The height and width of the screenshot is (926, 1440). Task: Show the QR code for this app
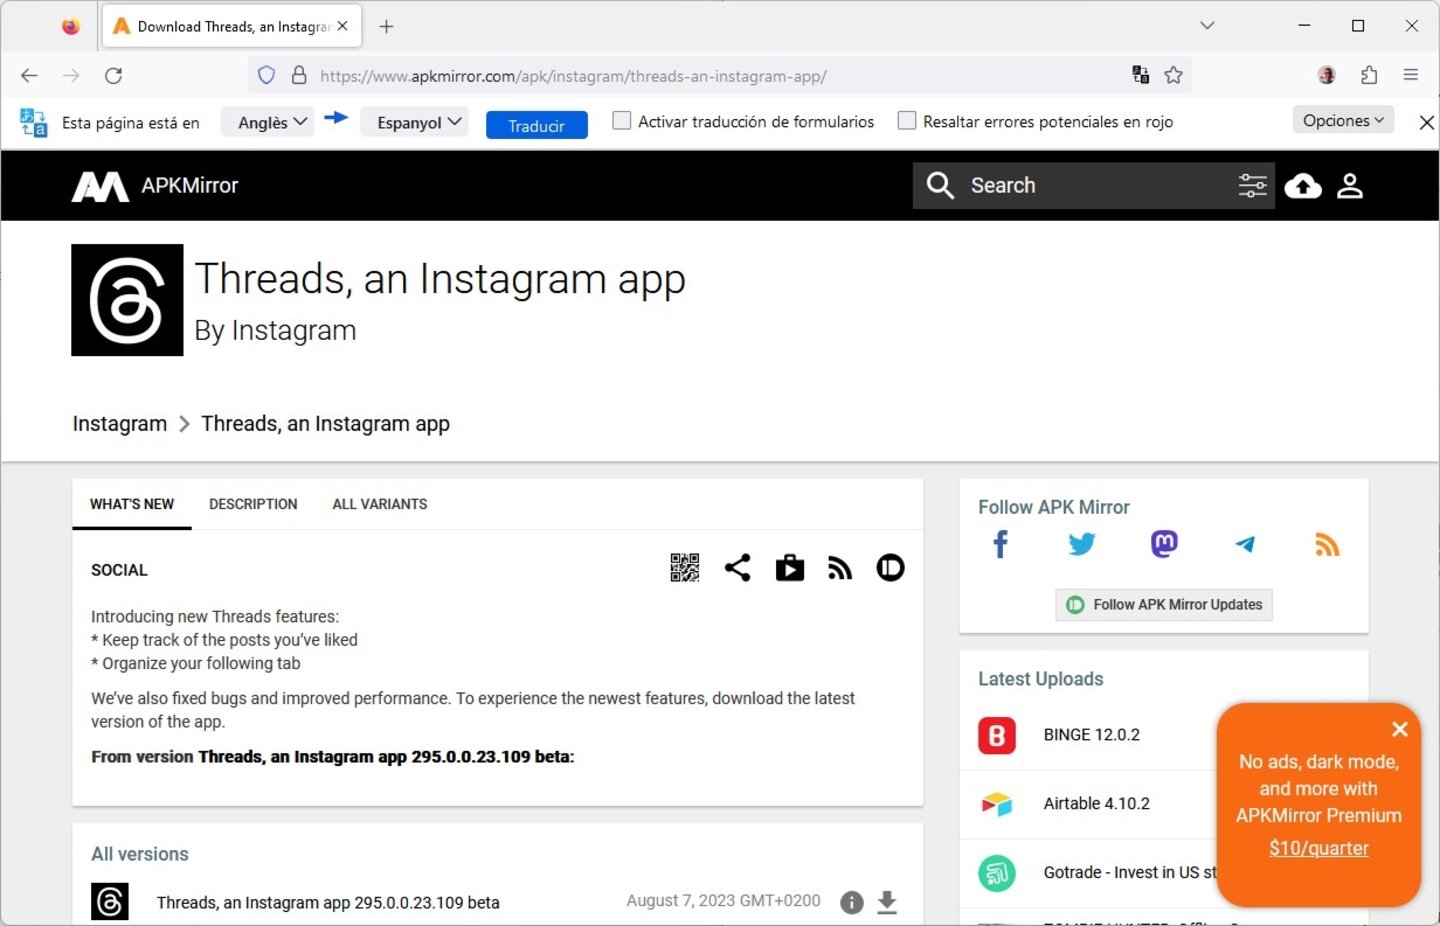coord(685,568)
